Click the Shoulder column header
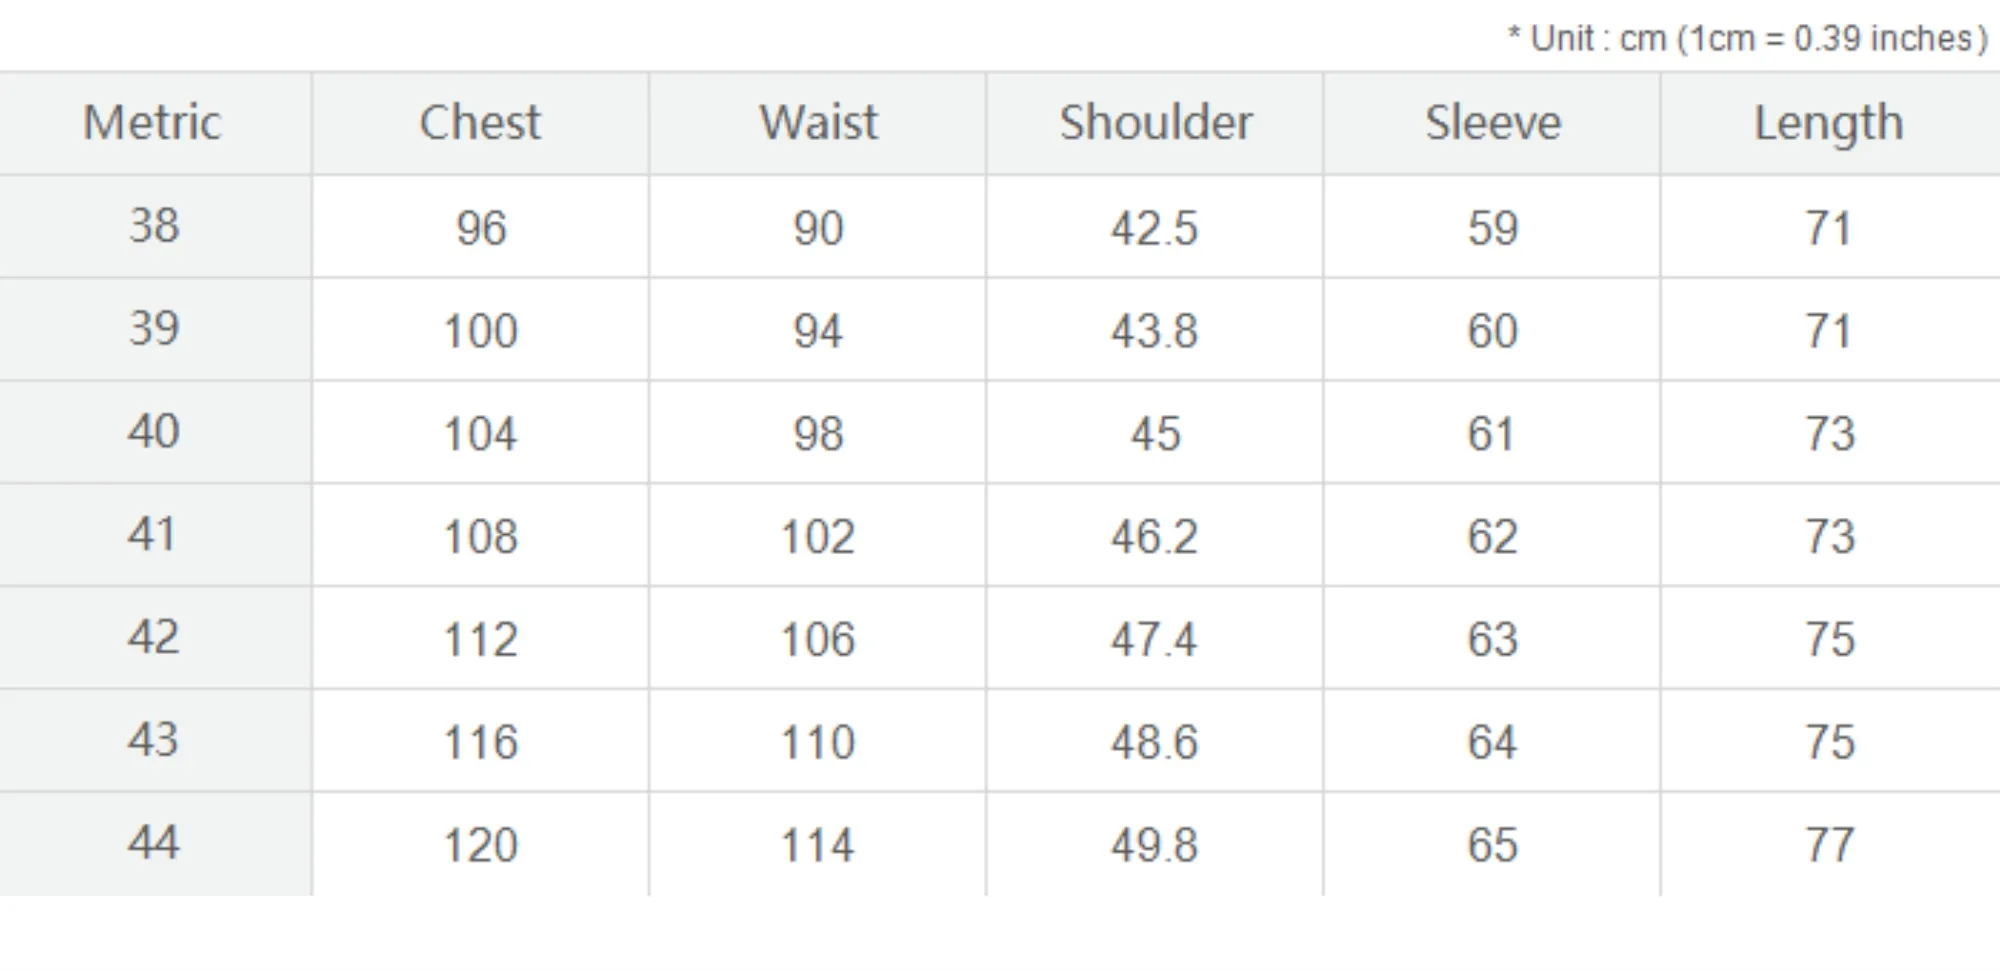The width and height of the screenshot is (2000, 971). point(1155,123)
